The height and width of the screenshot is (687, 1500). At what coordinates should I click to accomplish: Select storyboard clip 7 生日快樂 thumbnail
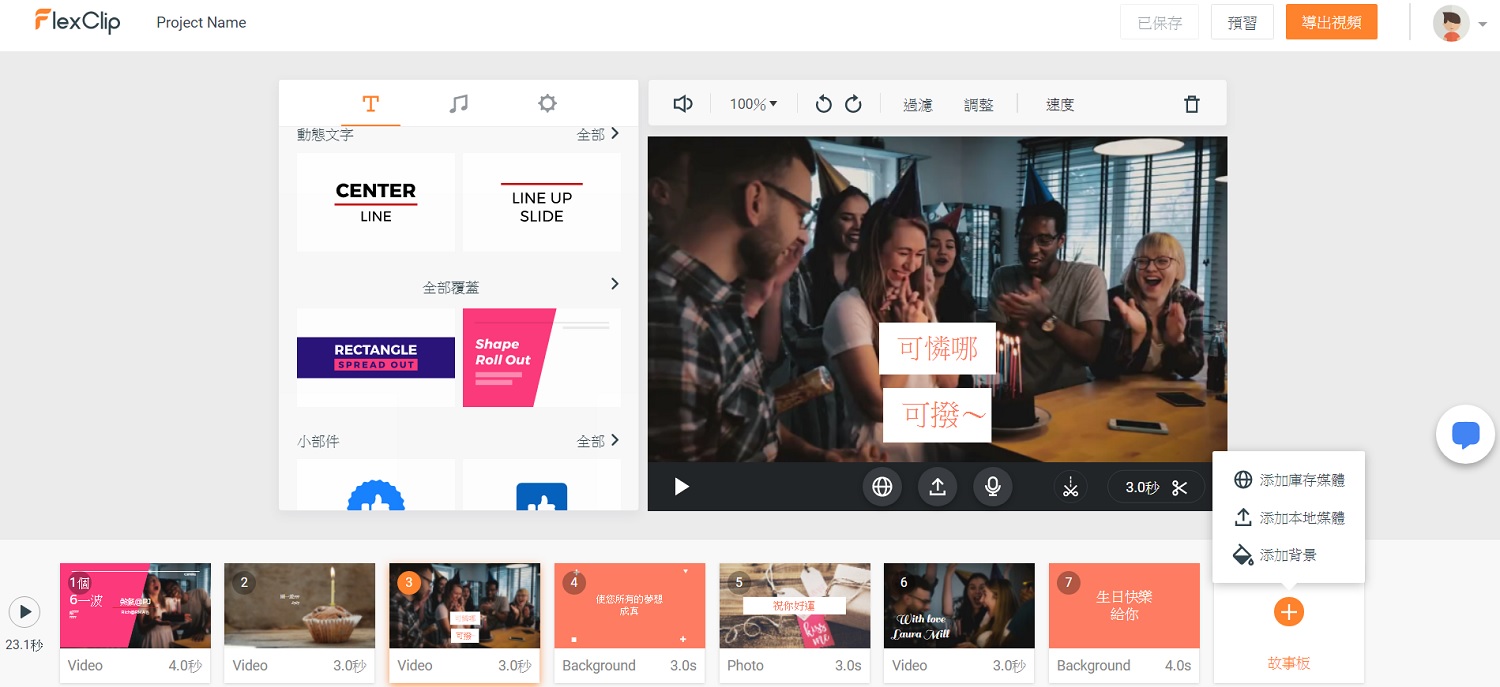click(x=1124, y=605)
